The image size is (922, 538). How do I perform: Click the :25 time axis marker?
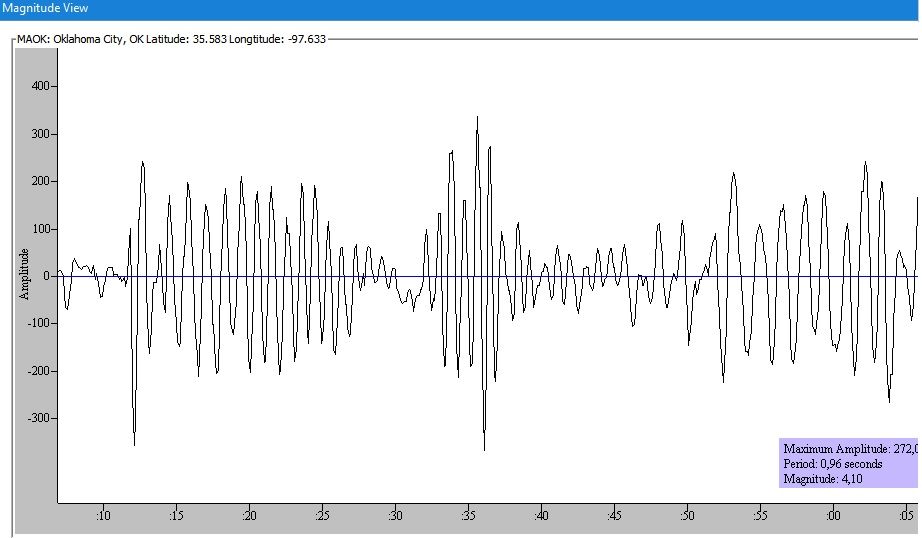(x=322, y=516)
